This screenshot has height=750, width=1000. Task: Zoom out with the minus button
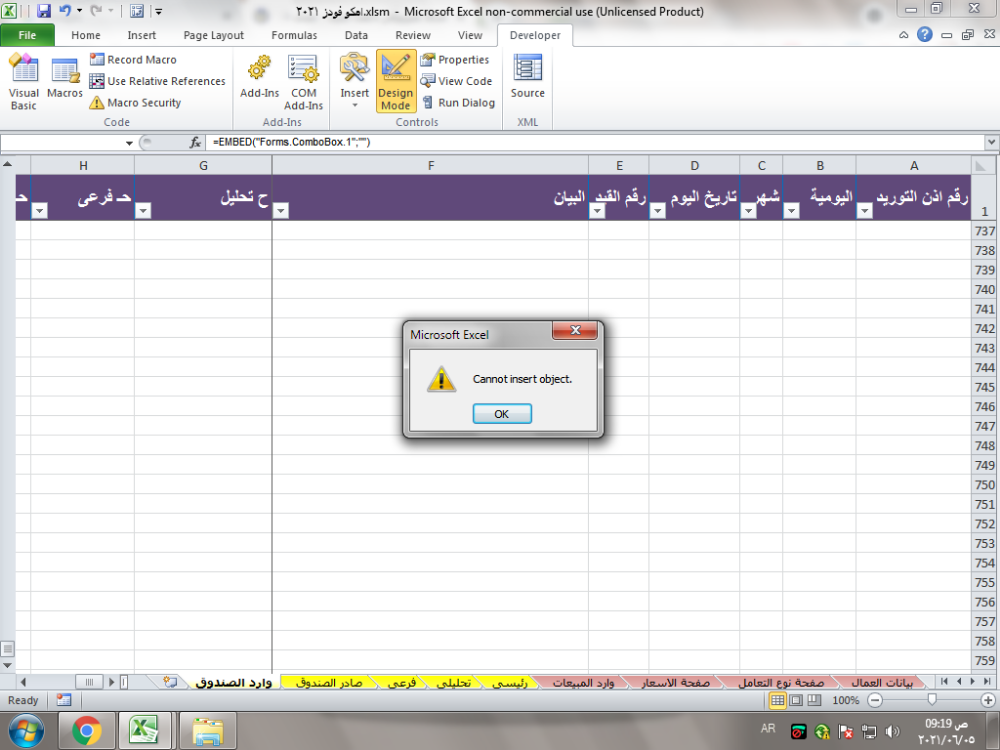point(876,700)
